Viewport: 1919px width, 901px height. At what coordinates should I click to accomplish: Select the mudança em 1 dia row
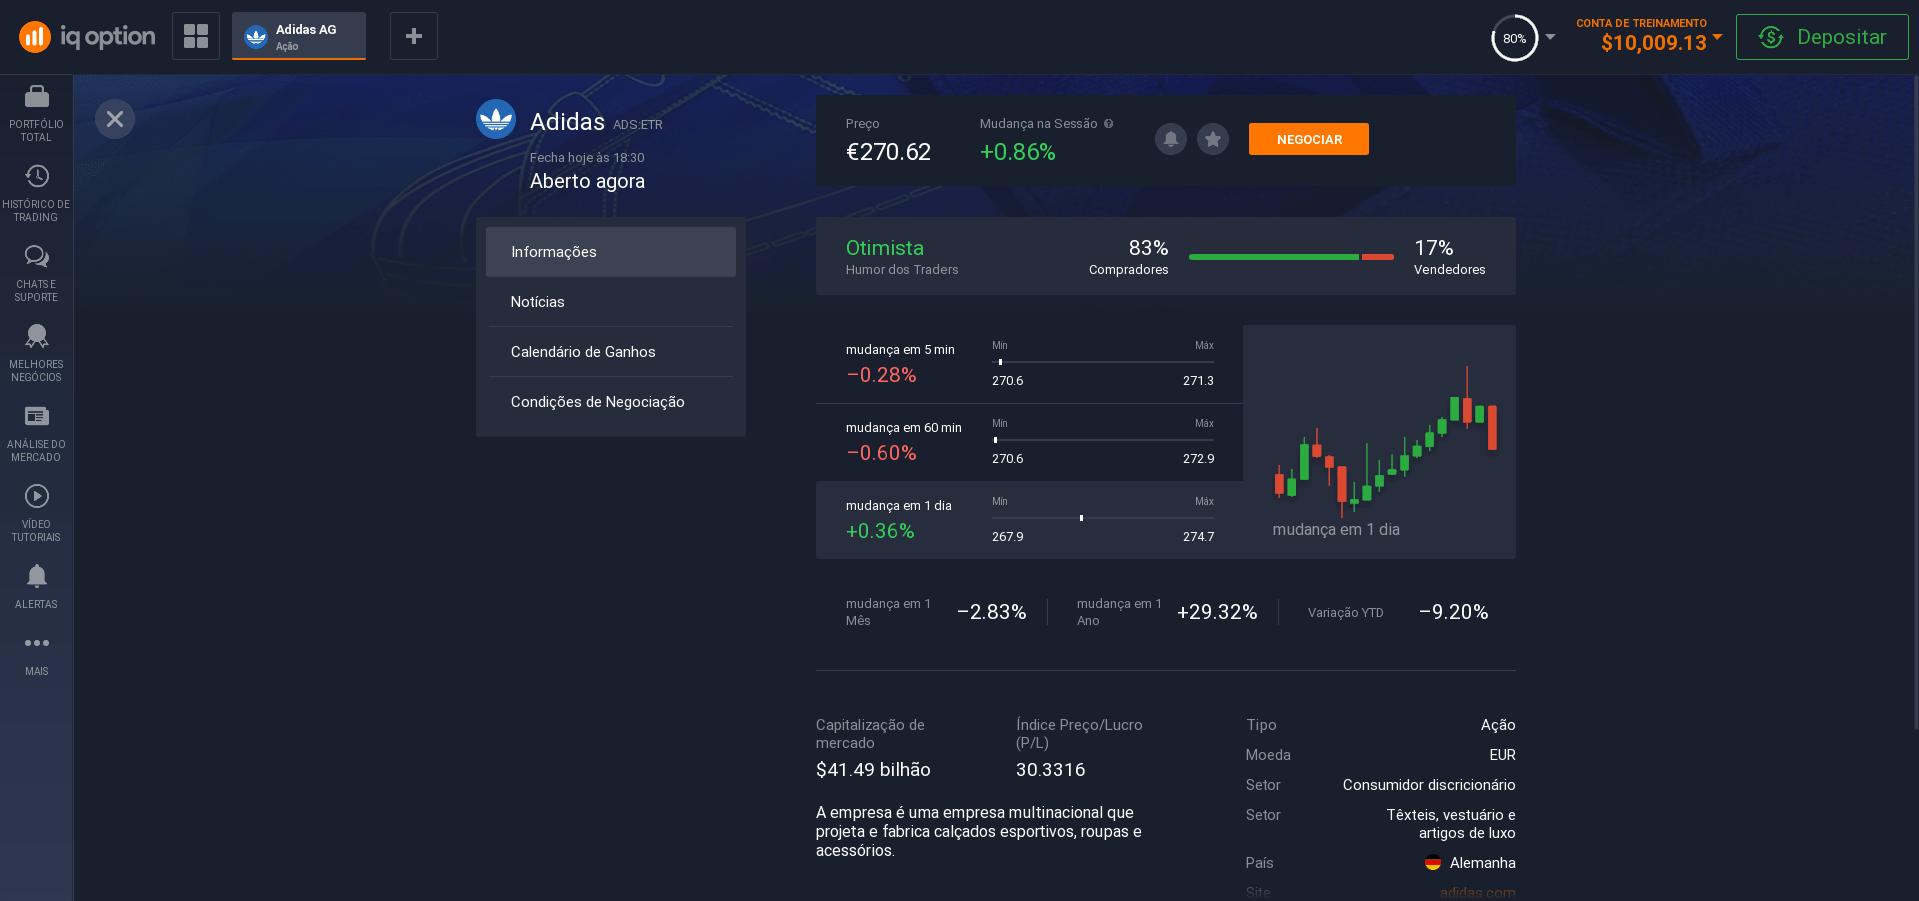coord(1029,520)
